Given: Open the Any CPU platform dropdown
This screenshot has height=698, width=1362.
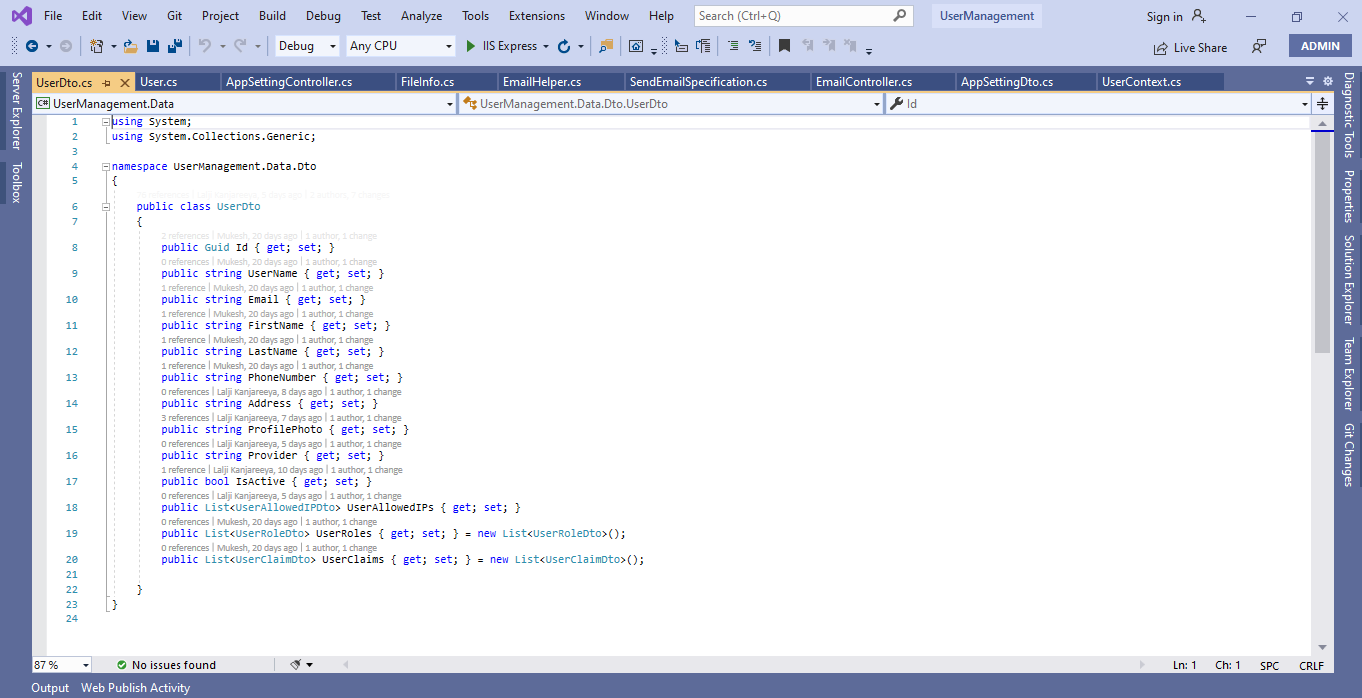Looking at the screenshot, I should (x=401, y=46).
